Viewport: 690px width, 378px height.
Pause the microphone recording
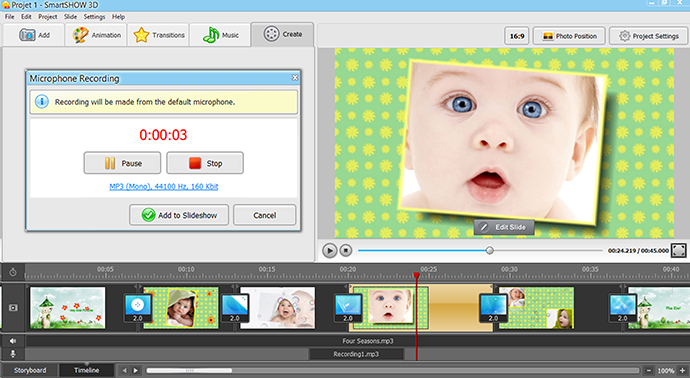point(122,163)
